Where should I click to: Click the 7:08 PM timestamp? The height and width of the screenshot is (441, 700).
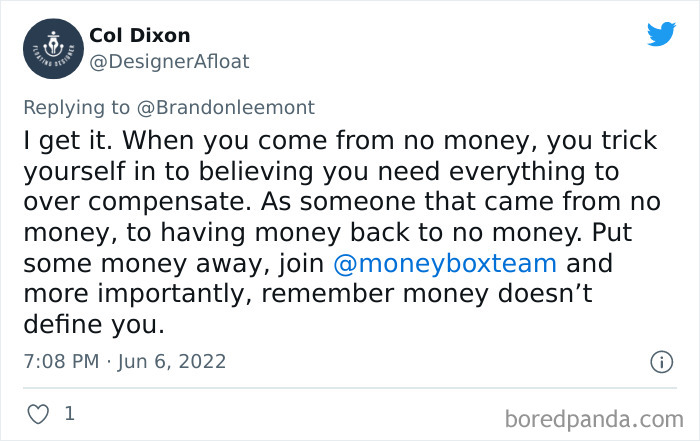pyautogui.click(x=62, y=361)
